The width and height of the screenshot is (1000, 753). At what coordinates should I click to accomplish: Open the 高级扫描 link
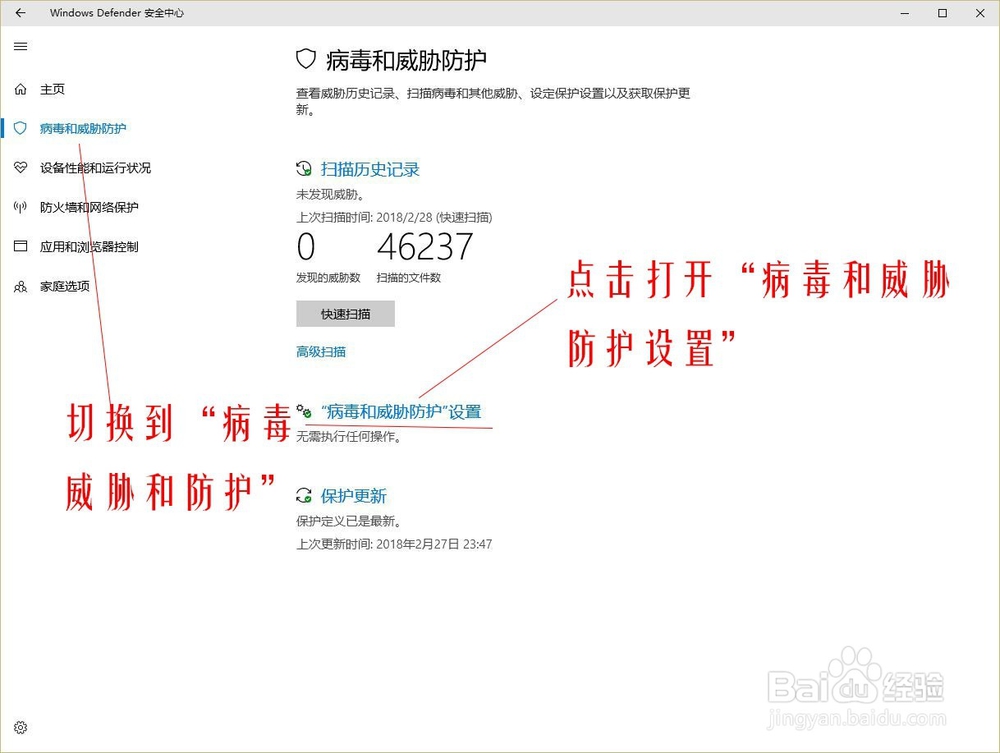[321, 351]
